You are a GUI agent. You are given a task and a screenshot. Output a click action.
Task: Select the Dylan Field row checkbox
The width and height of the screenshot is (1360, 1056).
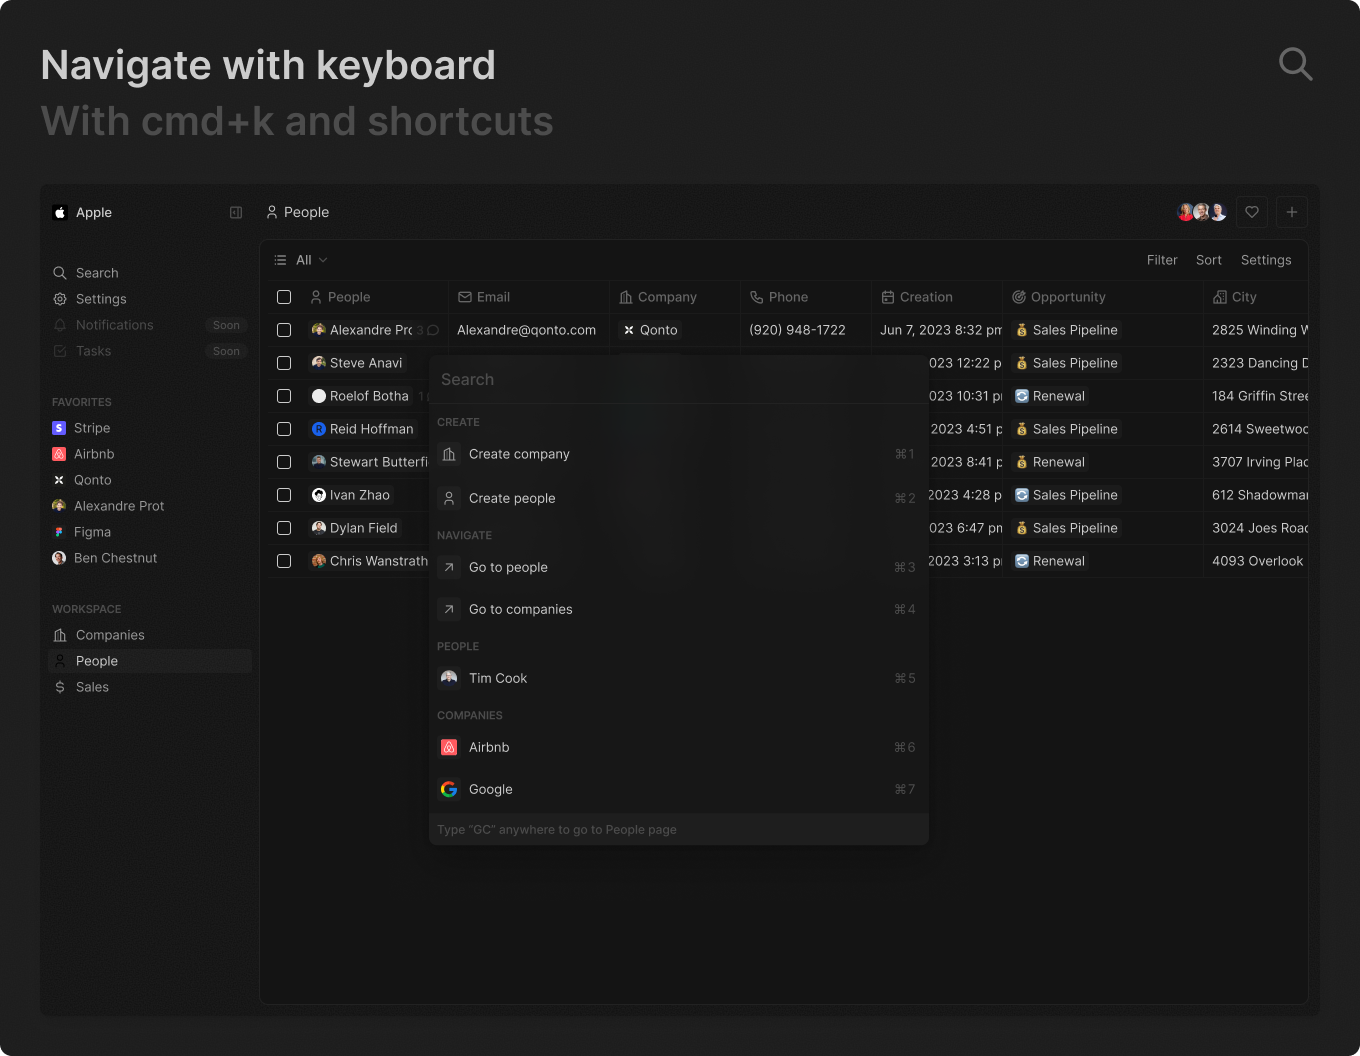(284, 528)
